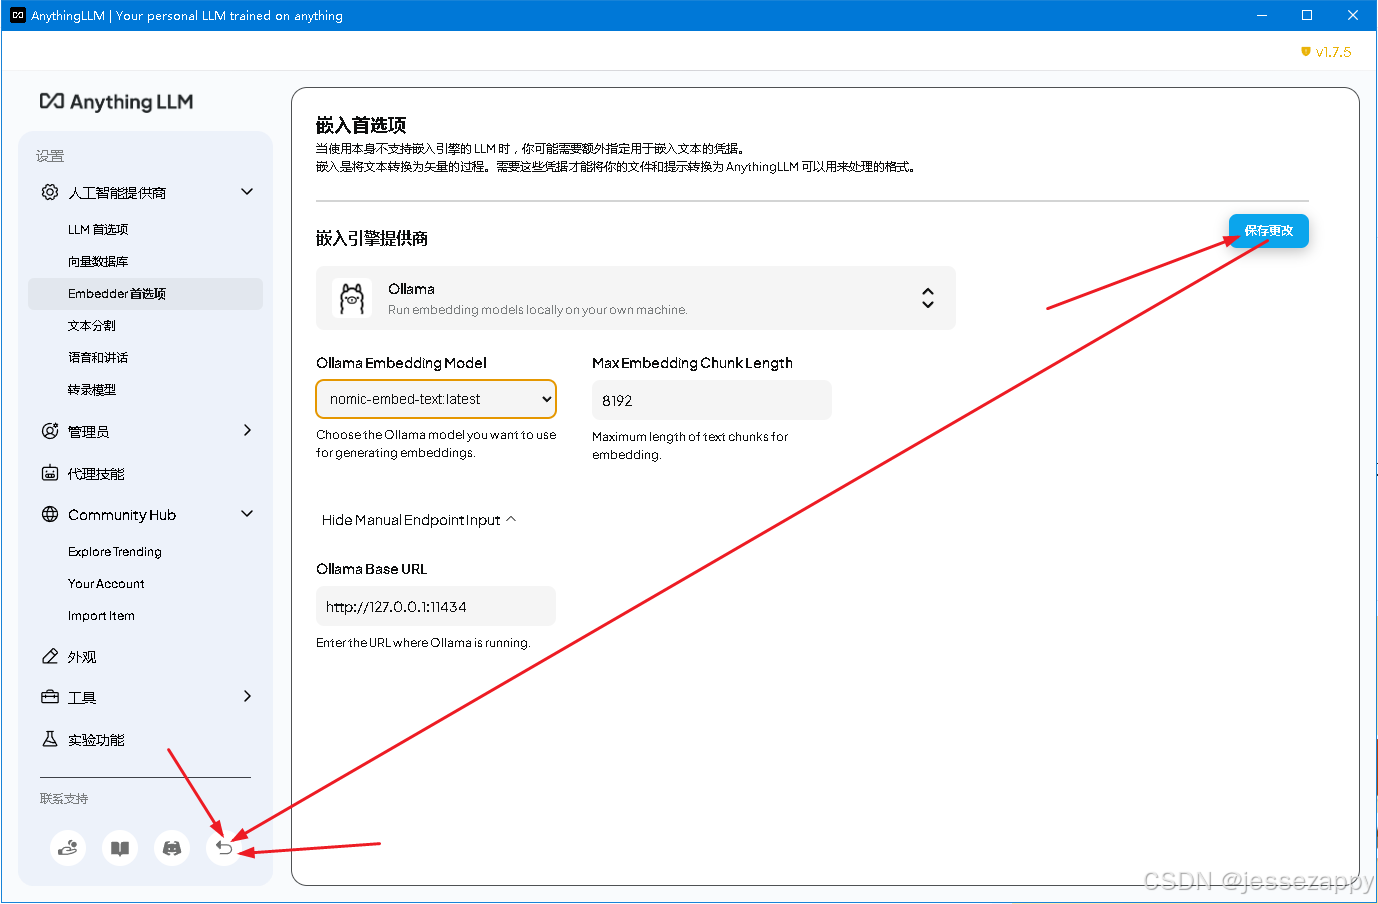Focus the Max Embedding Chunk Length field
Image resolution: width=1378 pixels, height=904 pixels.
coord(712,400)
